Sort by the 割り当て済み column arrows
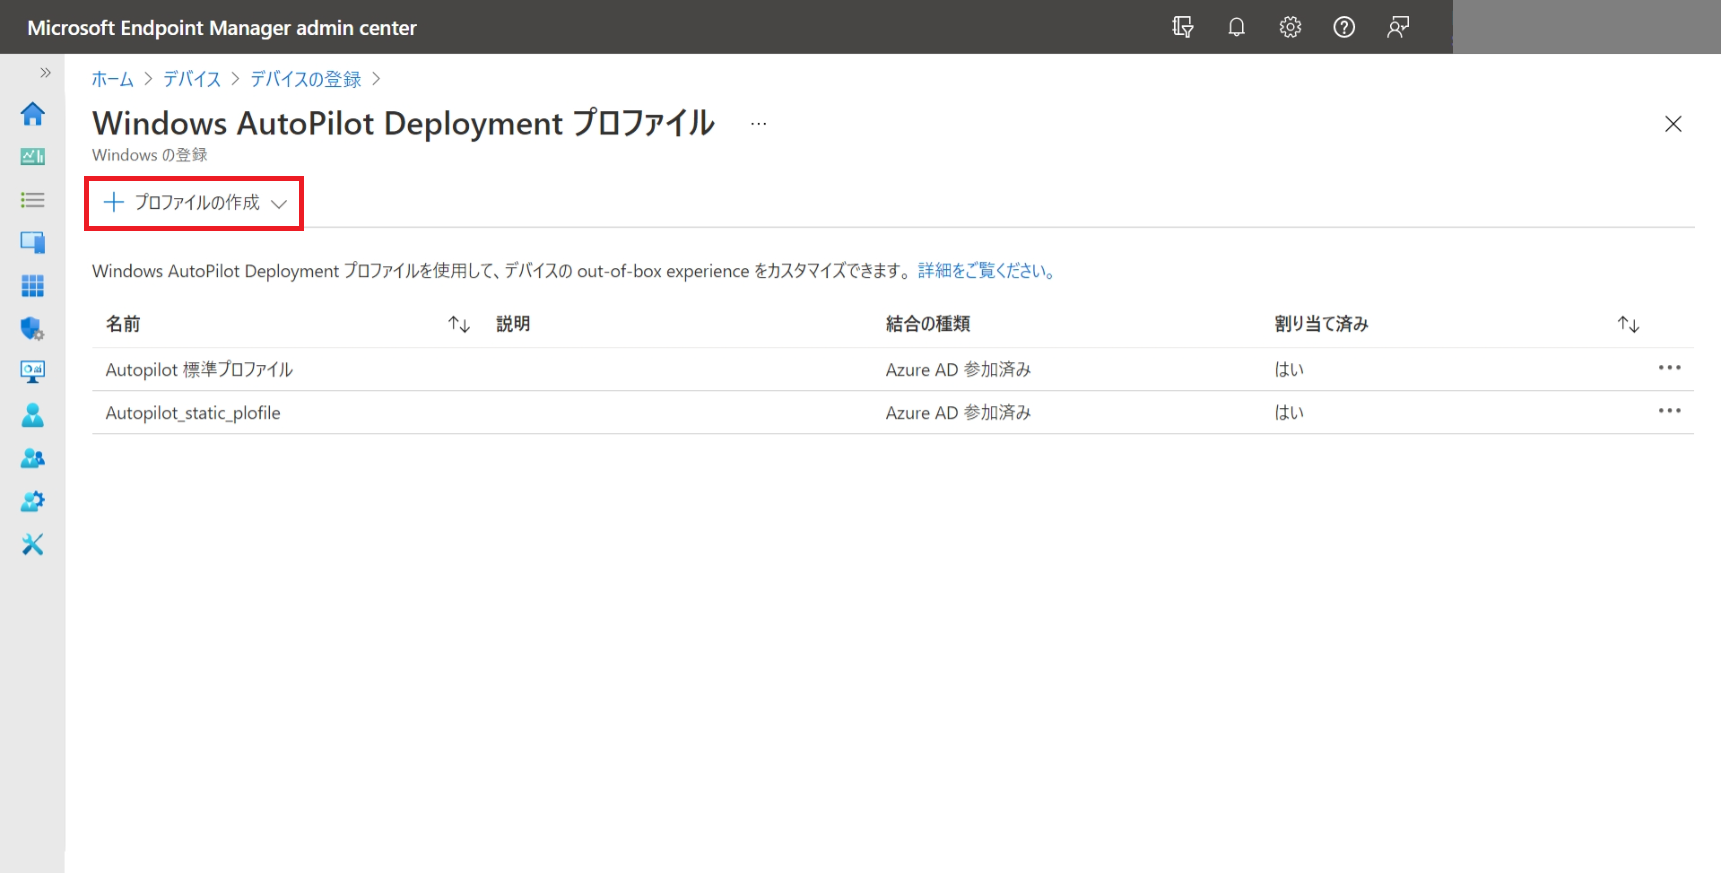 1628,324
